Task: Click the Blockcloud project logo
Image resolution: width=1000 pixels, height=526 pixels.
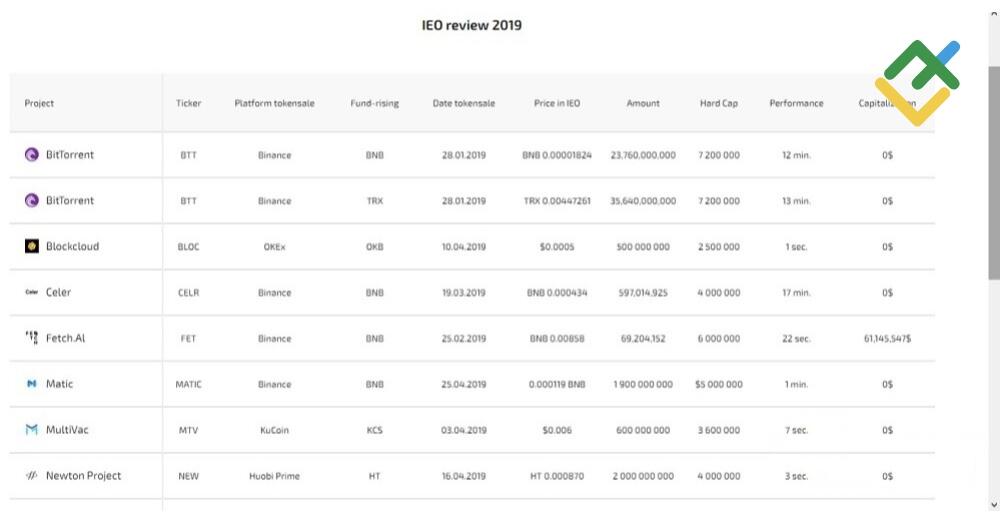Action: 31,246
